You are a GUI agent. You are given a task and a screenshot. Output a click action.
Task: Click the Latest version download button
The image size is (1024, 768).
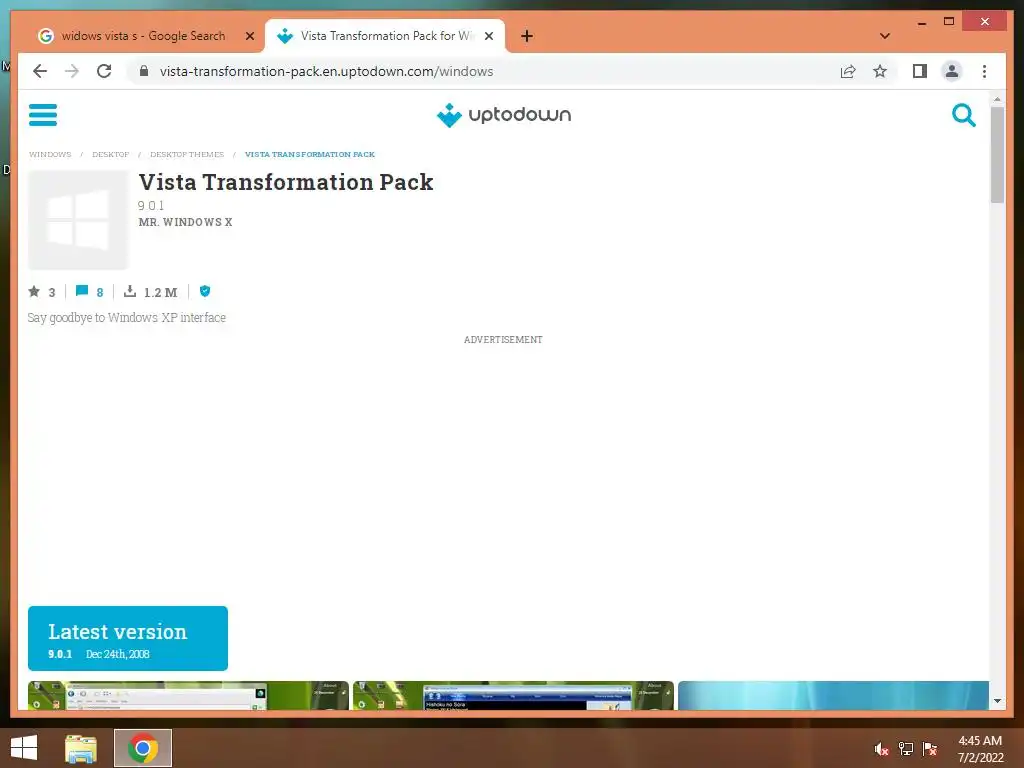tap(128, 638)
